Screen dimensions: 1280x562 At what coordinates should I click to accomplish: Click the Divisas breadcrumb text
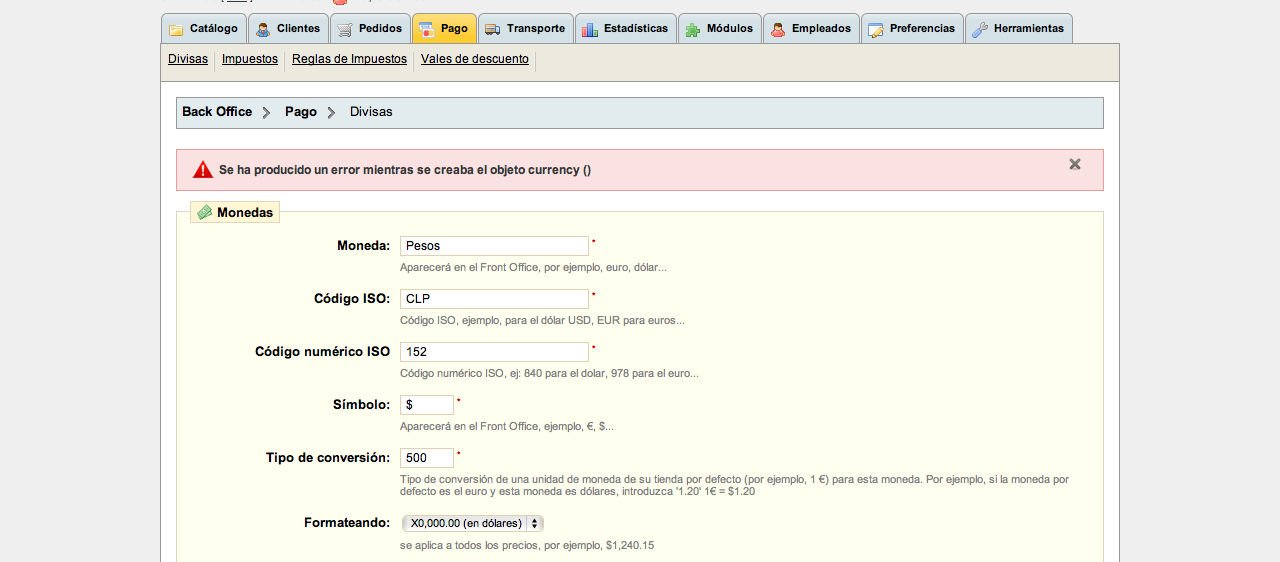(371, 112)
